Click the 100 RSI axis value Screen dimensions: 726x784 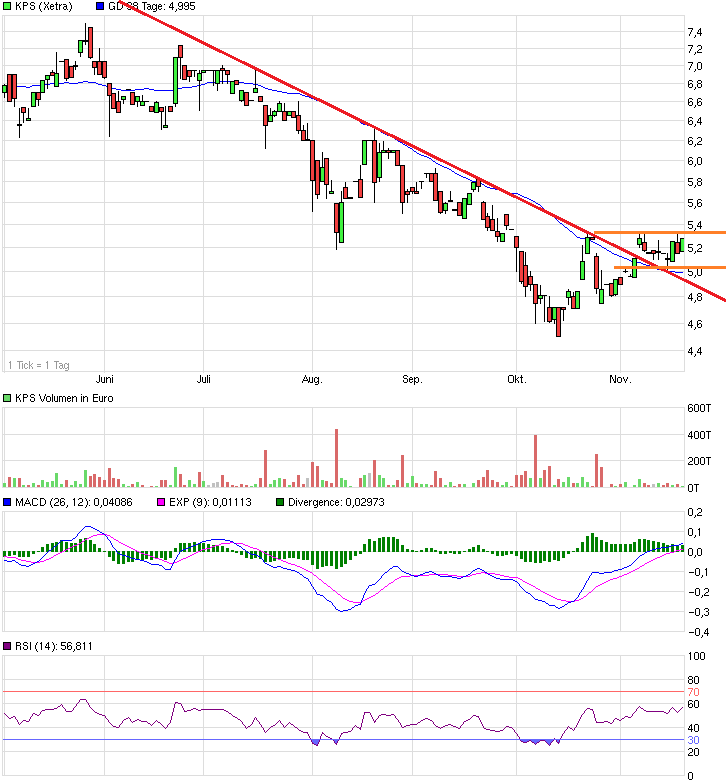click(696, 656)
